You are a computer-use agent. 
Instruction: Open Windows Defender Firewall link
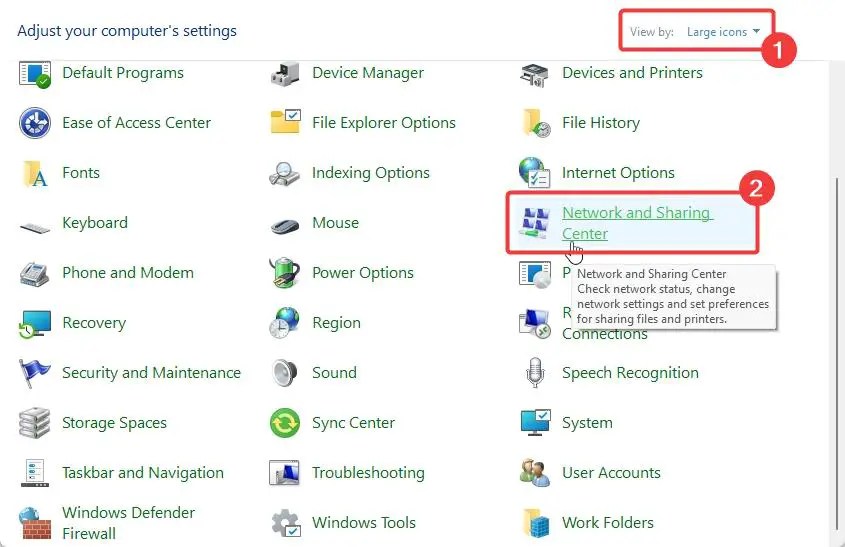point(128,523)
